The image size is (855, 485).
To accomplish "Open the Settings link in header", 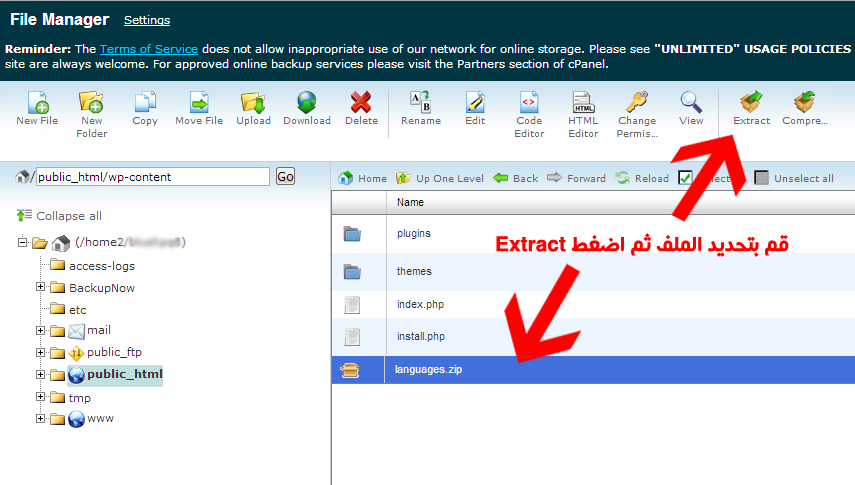I will pyautogui.click(x=147, y=20).
